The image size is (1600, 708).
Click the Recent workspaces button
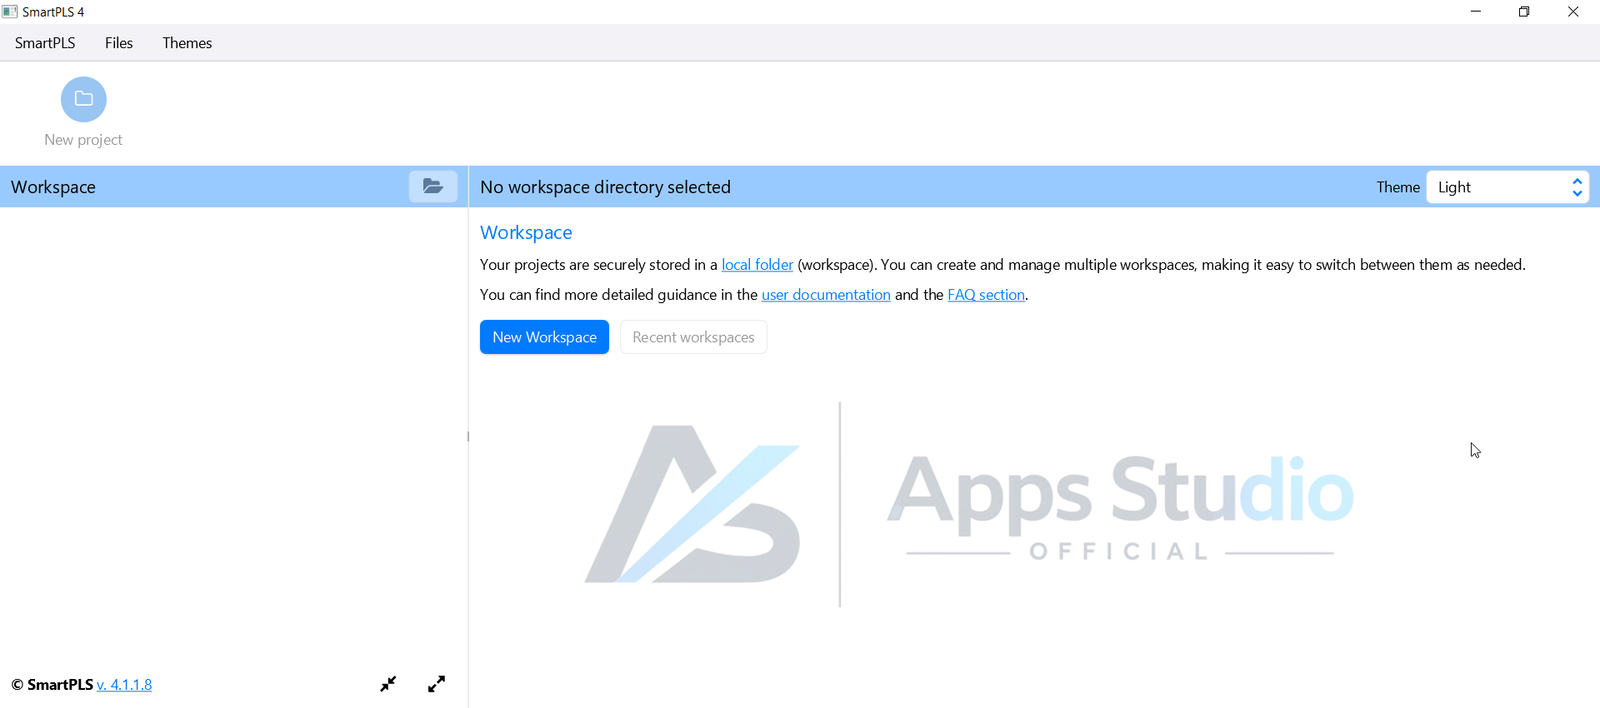point(693,337)
